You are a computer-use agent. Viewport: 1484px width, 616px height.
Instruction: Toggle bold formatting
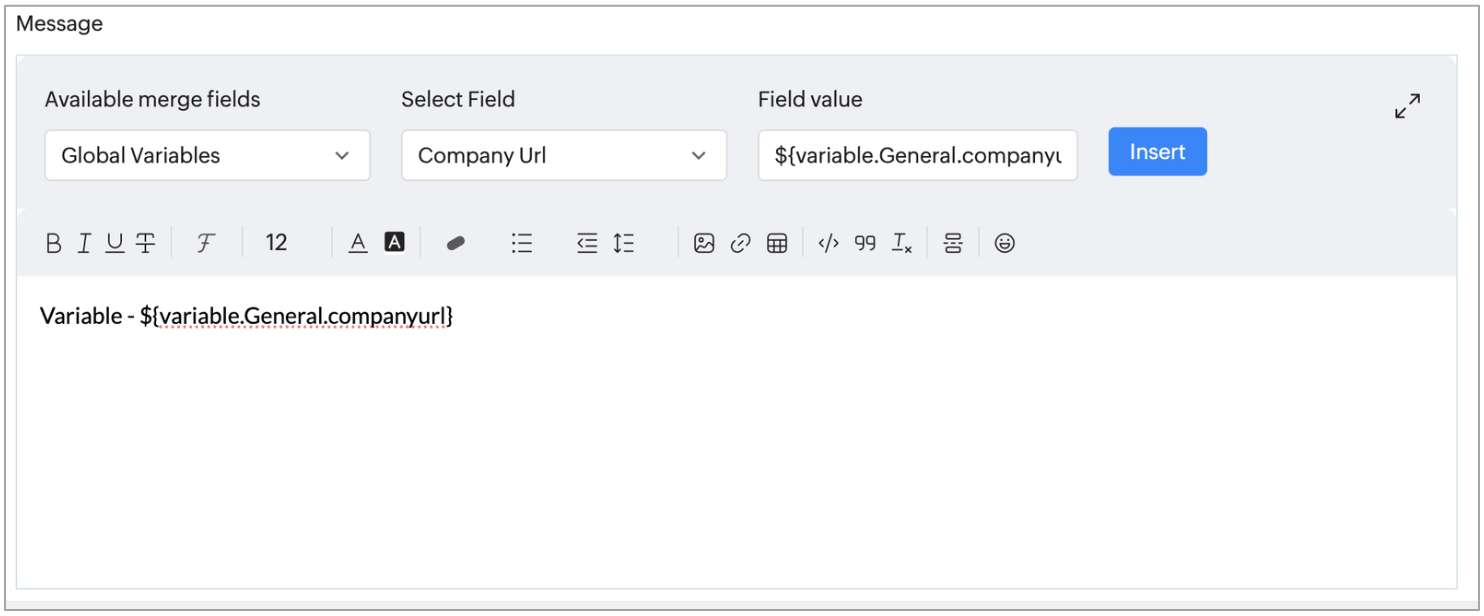pos(54,243)
